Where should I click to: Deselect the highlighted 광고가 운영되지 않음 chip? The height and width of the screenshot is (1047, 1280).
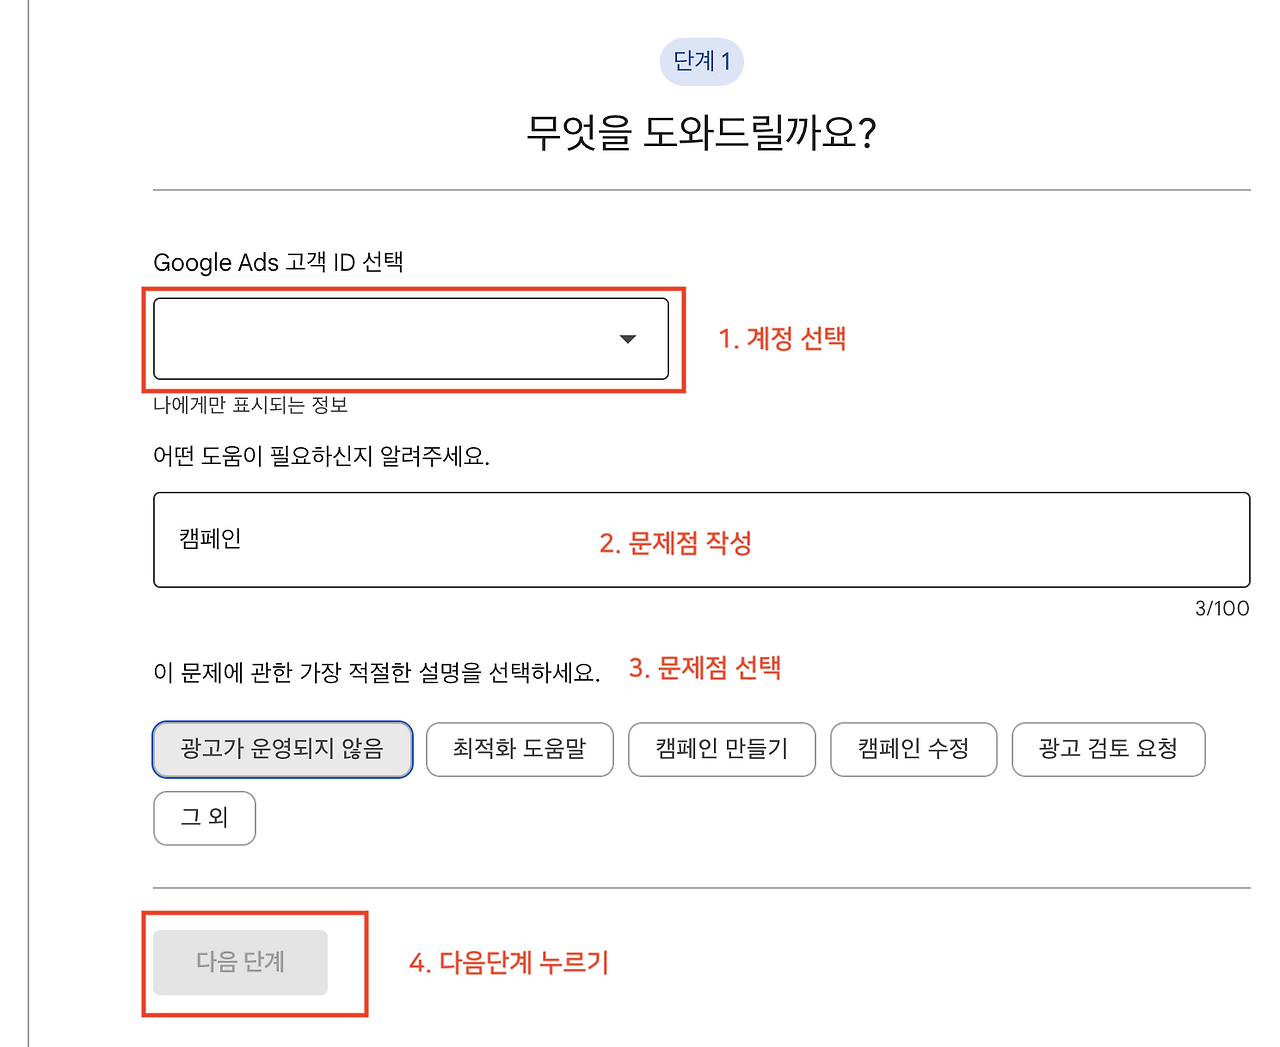pos(282,749)
